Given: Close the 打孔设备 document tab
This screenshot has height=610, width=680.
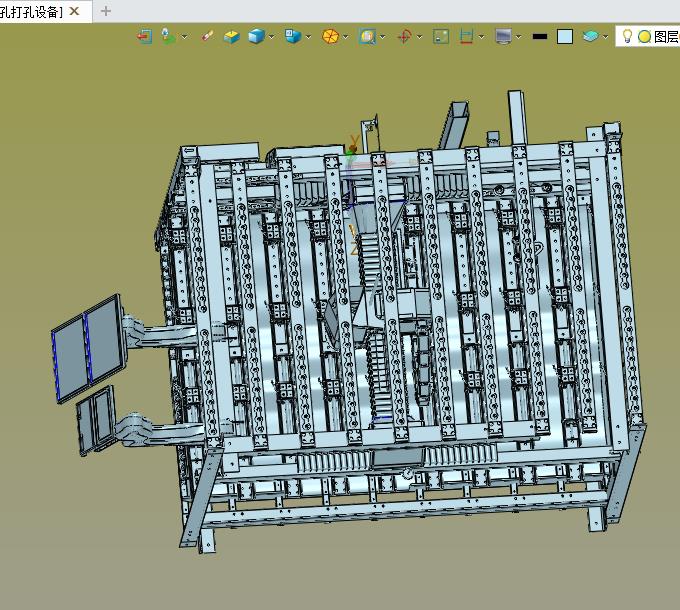Looking at the screenshot, I should 74,11.
